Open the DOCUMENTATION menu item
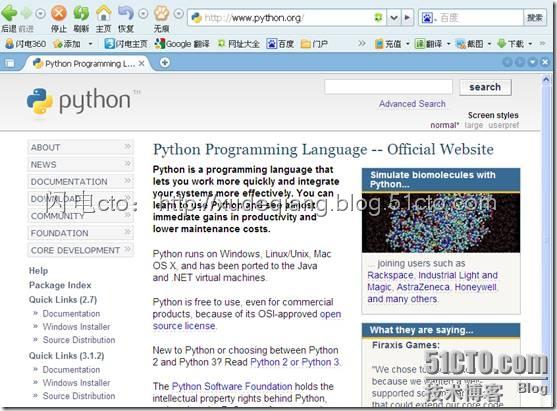557x411 pixels. click(81, 181)
